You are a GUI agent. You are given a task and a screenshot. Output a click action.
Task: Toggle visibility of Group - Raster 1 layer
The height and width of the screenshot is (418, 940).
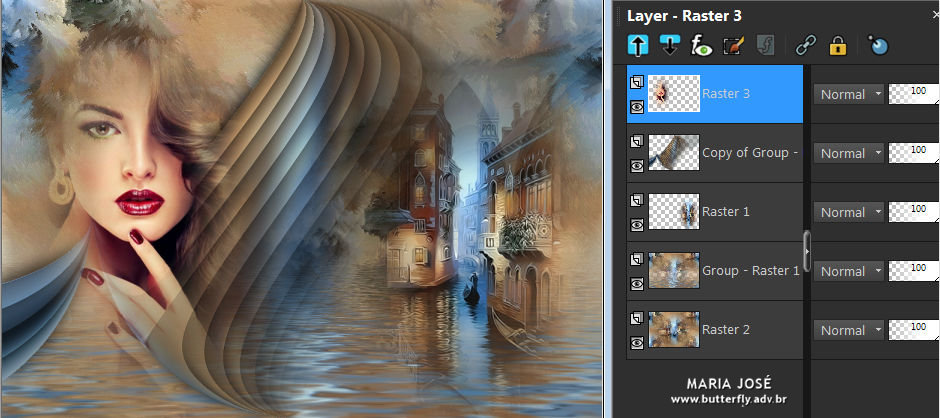click(637, 284)
